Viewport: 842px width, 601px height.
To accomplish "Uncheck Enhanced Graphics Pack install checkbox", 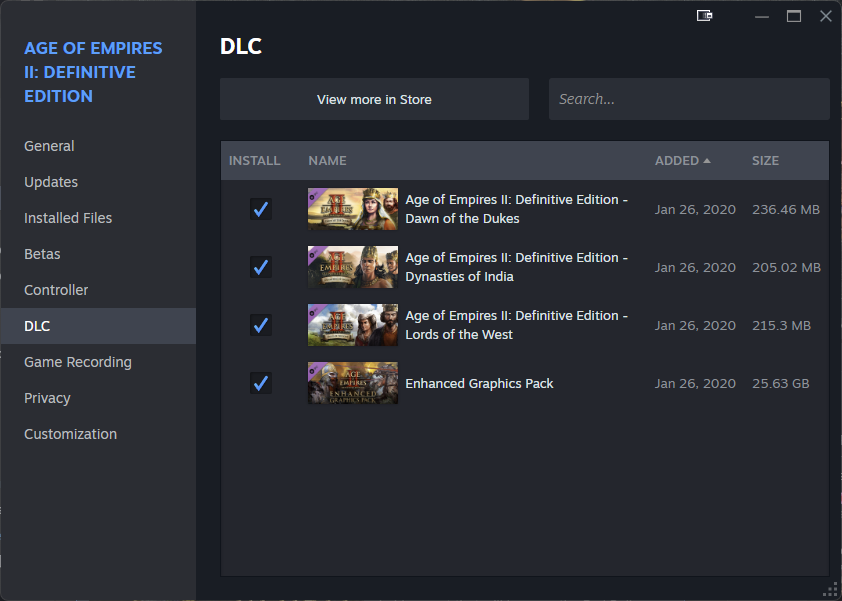I will (x=261, y=383).
